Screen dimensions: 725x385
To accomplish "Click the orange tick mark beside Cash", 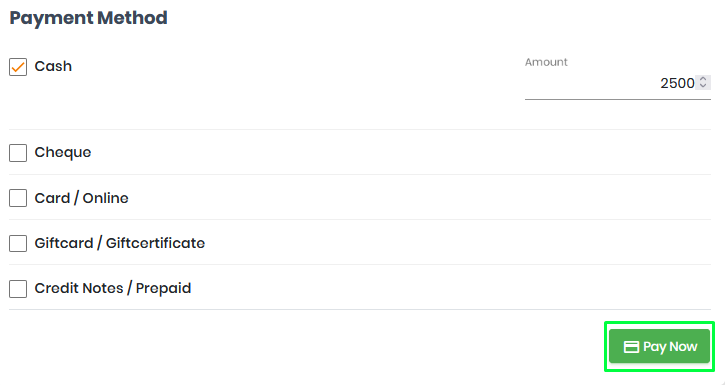I will 18,67.
